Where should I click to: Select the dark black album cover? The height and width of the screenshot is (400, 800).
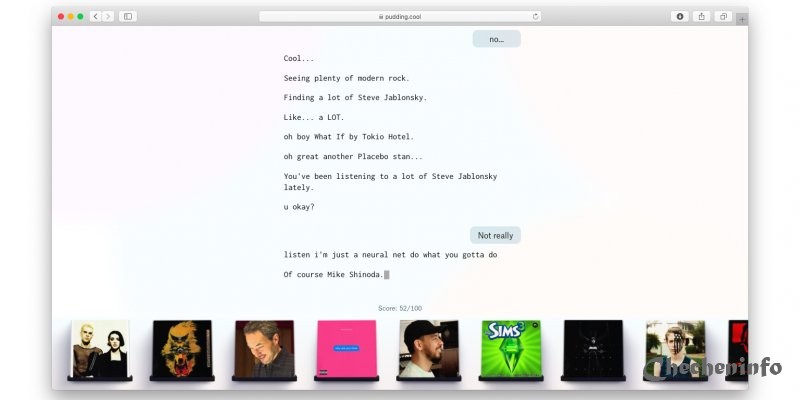coord(593,349)
